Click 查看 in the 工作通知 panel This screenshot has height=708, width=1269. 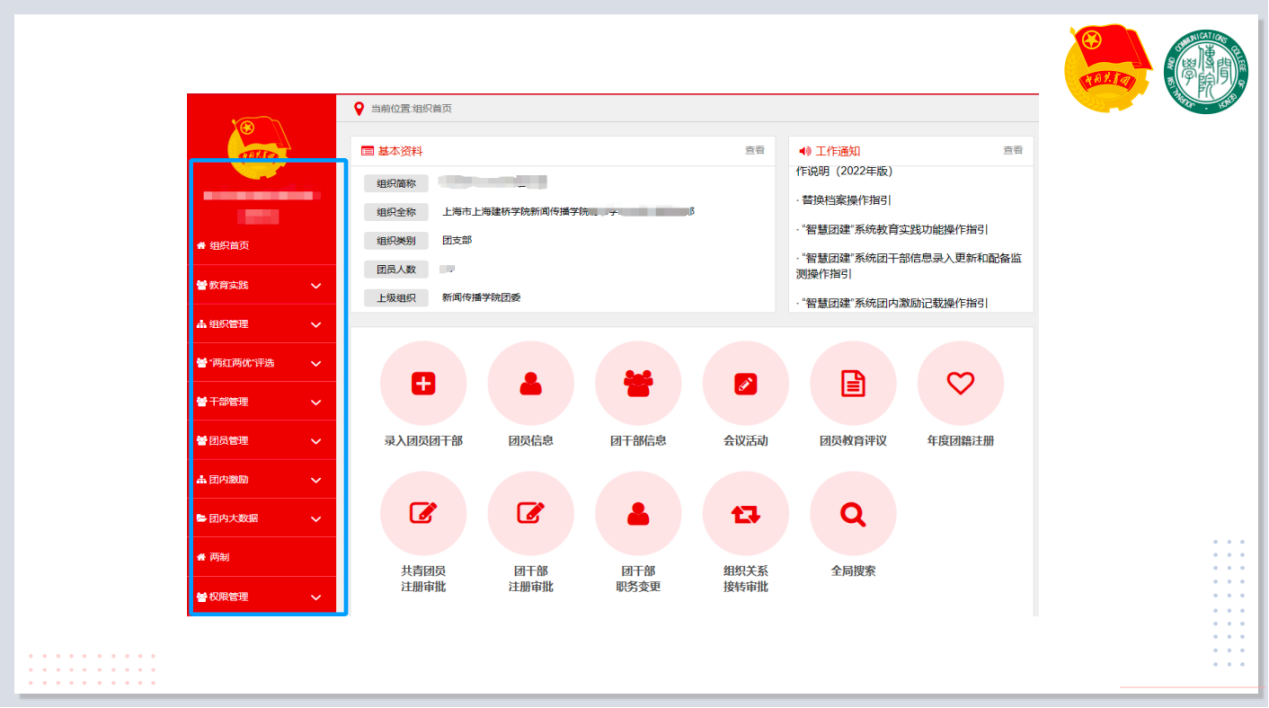click(1013, 151)
